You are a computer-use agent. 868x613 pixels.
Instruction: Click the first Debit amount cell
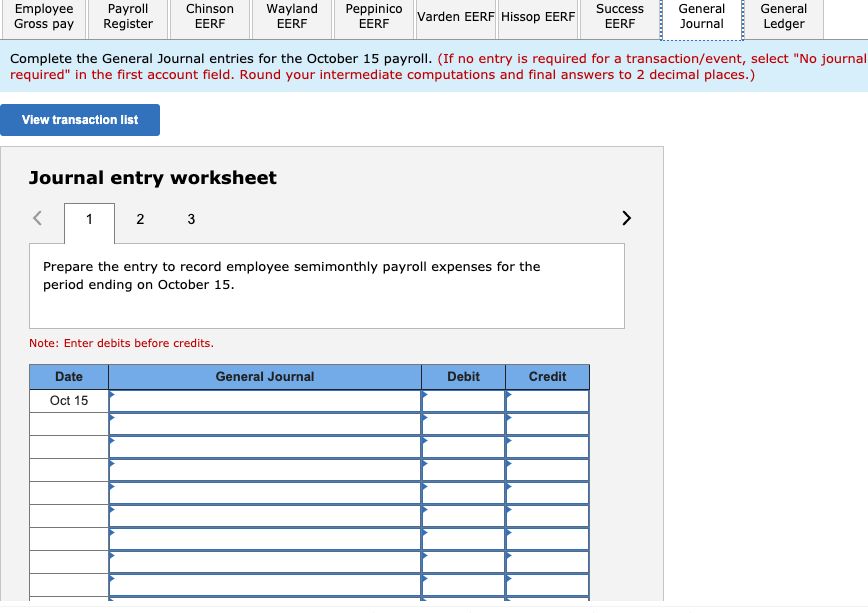(x=463, y=400)
